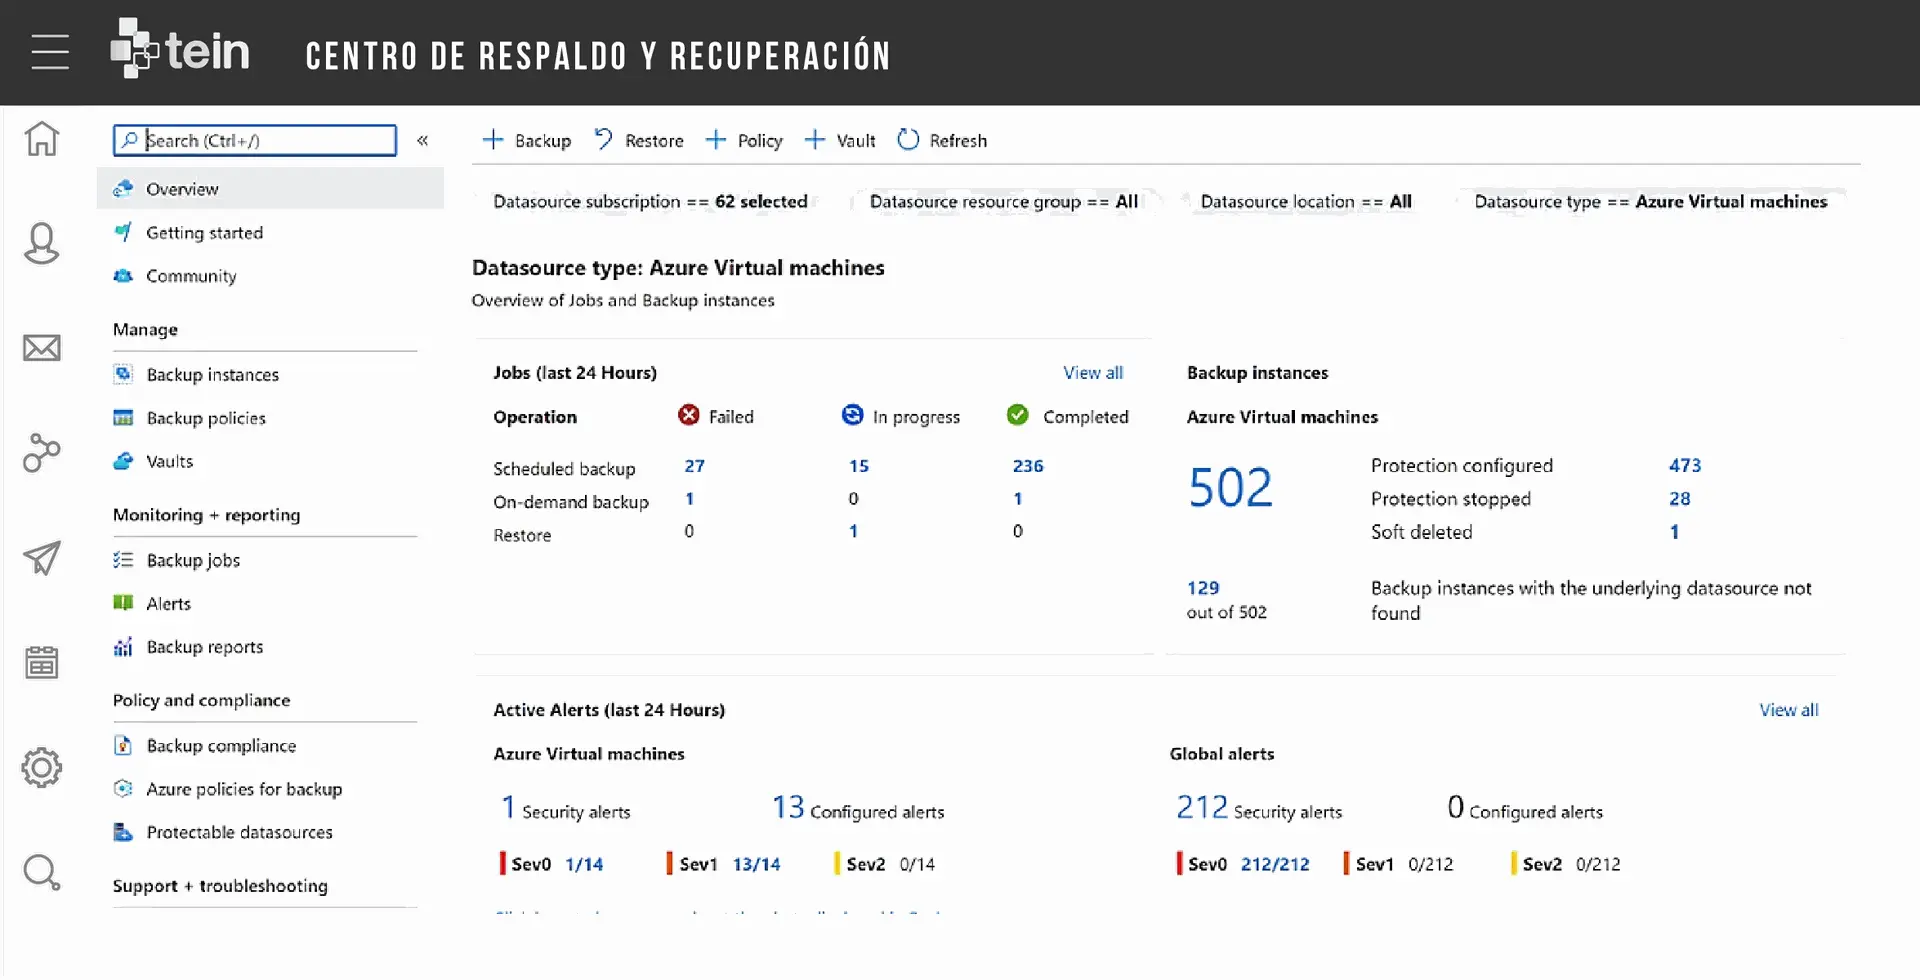The image size is (1920, 980).
Task: Click the paper plane send icon
Action: pyautogui.click(x=42, y=558)
